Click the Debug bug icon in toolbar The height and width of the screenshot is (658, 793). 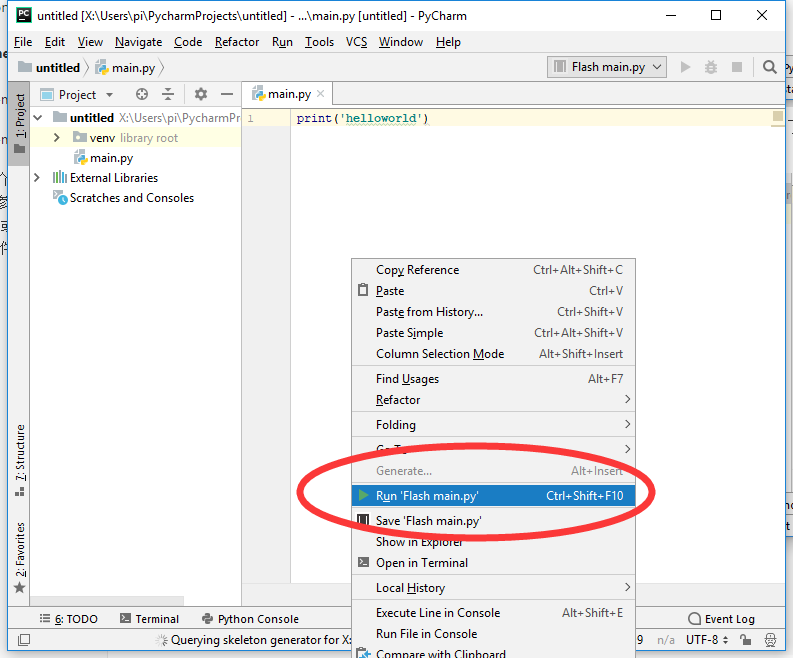pos(711,67)
